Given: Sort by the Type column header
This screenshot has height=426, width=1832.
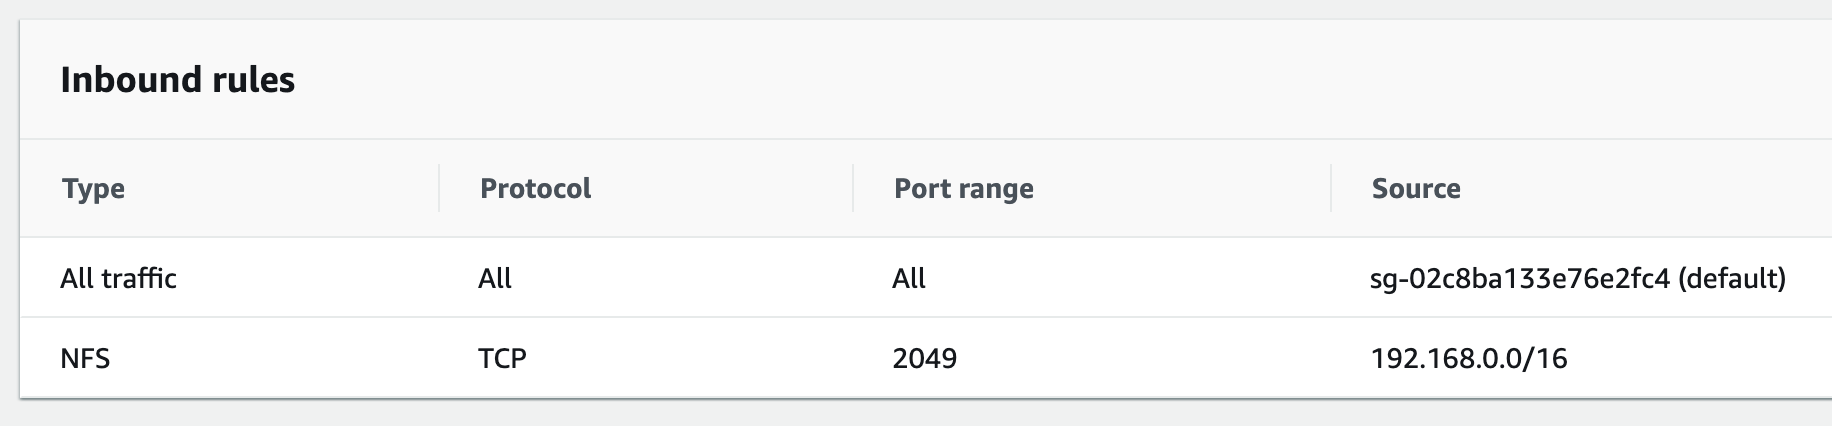Looking at the screenshot, I should [x=93, y=189].
